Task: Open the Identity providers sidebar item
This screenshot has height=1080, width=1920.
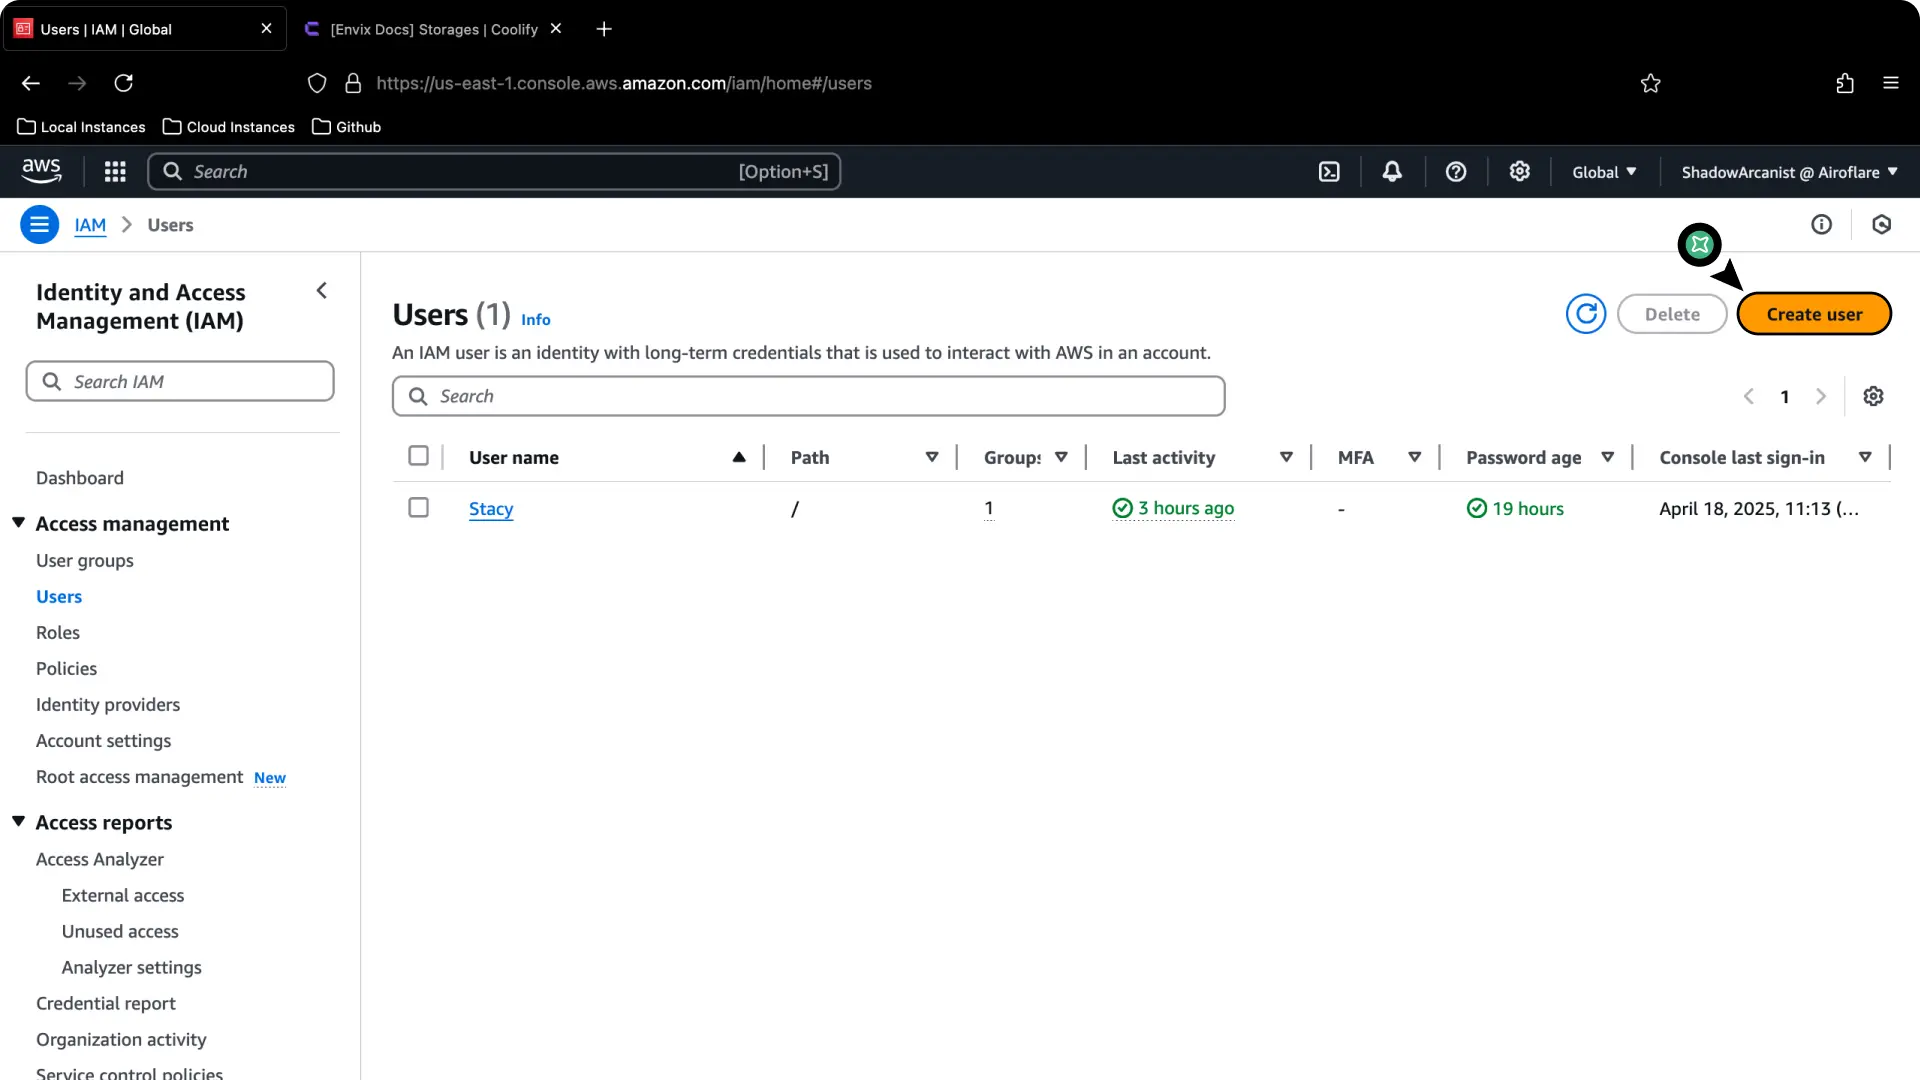Action: [x=107, y=704]
